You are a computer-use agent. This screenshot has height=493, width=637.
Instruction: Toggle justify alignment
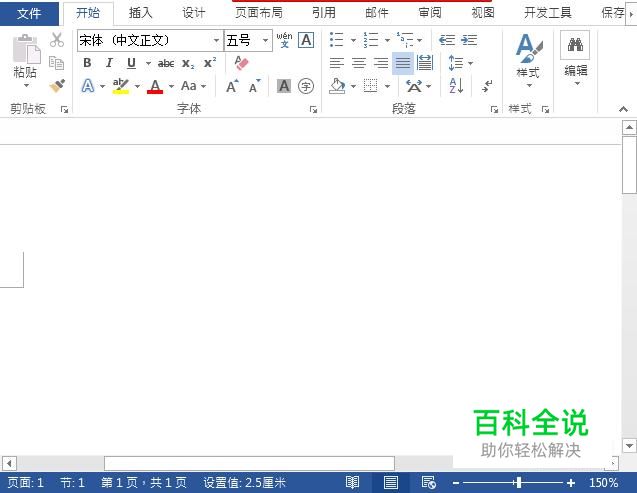pos(403,63)
